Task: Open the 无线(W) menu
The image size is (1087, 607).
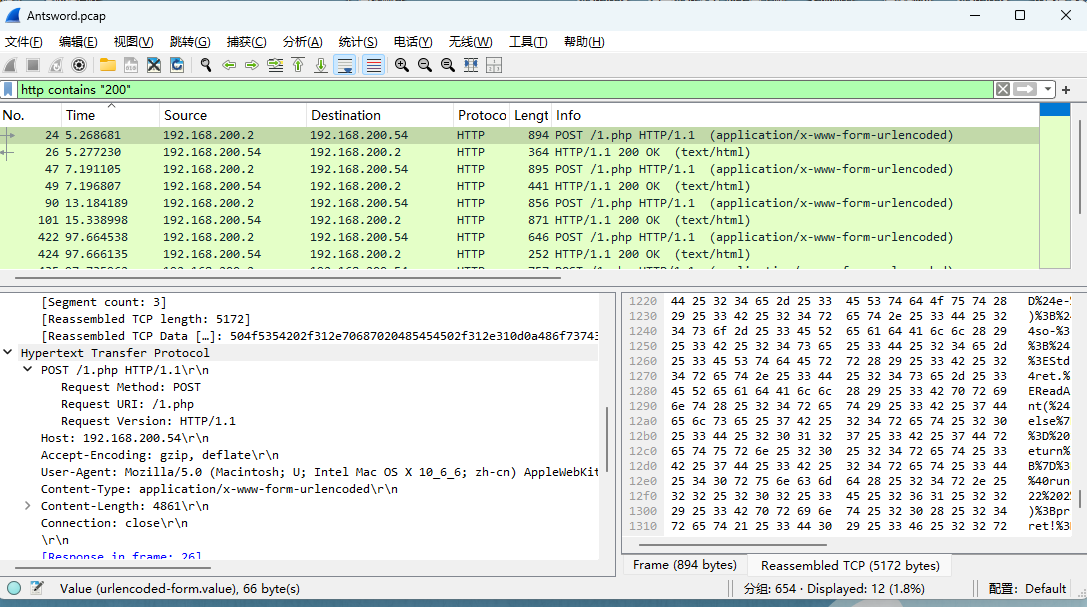Action: 470,42
